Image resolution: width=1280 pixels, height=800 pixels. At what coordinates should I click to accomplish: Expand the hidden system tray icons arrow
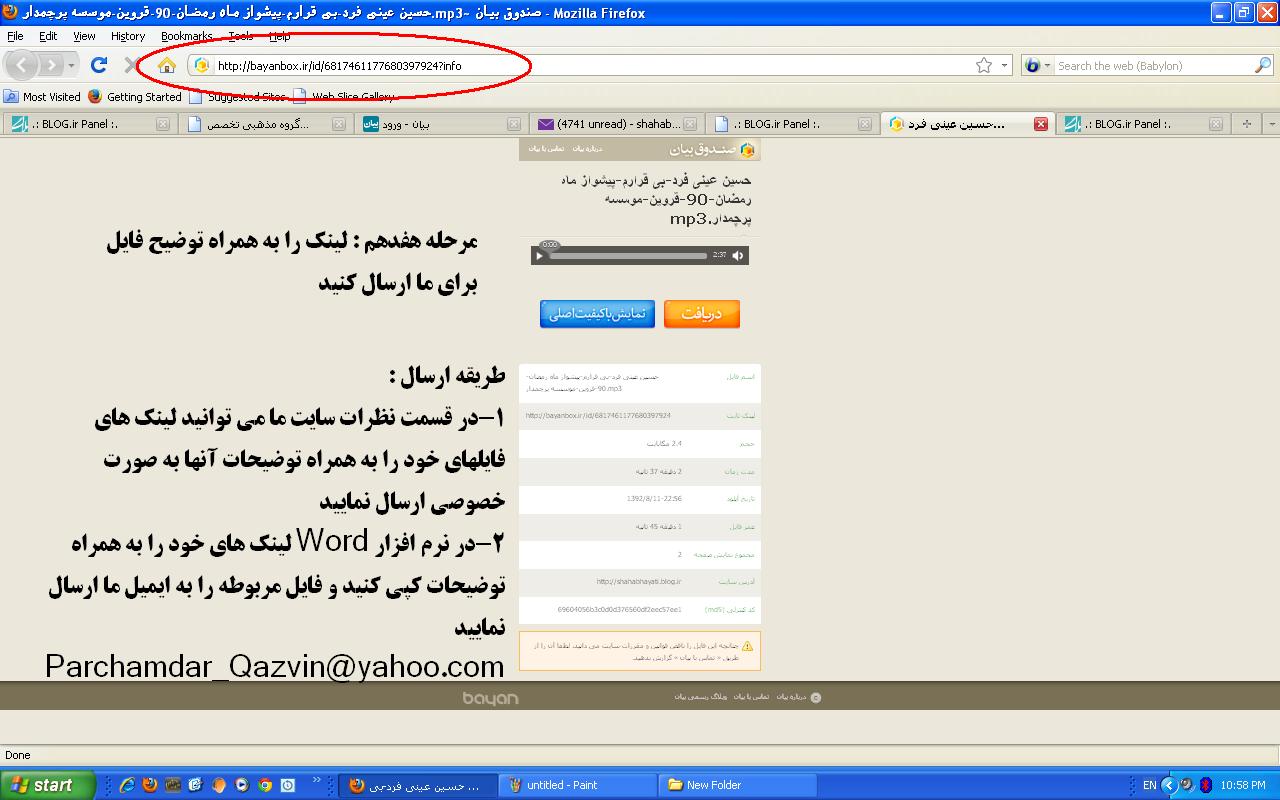tap(1169, 785)
